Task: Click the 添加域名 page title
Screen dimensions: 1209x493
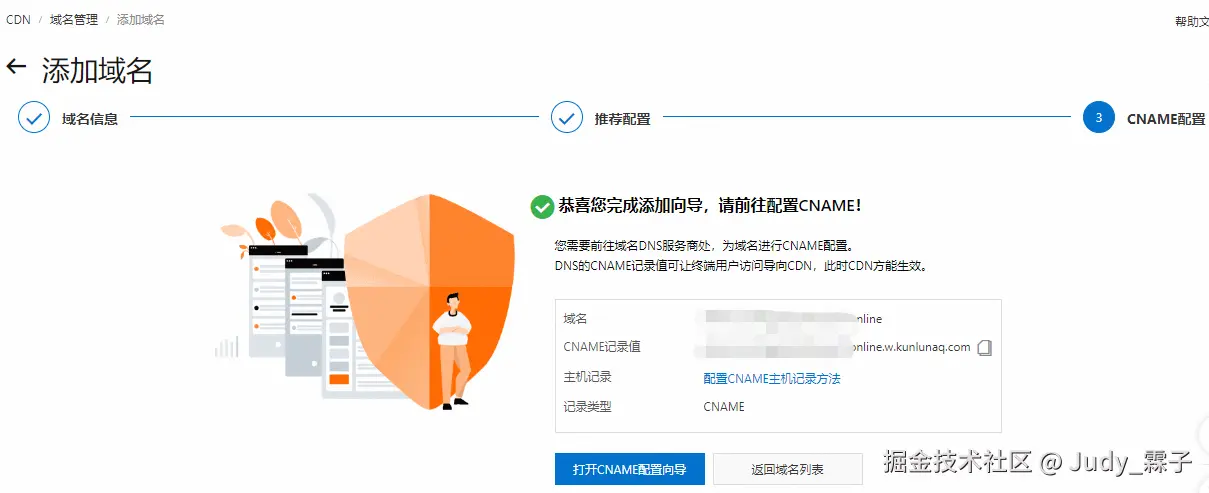Action: coord(97,70)
